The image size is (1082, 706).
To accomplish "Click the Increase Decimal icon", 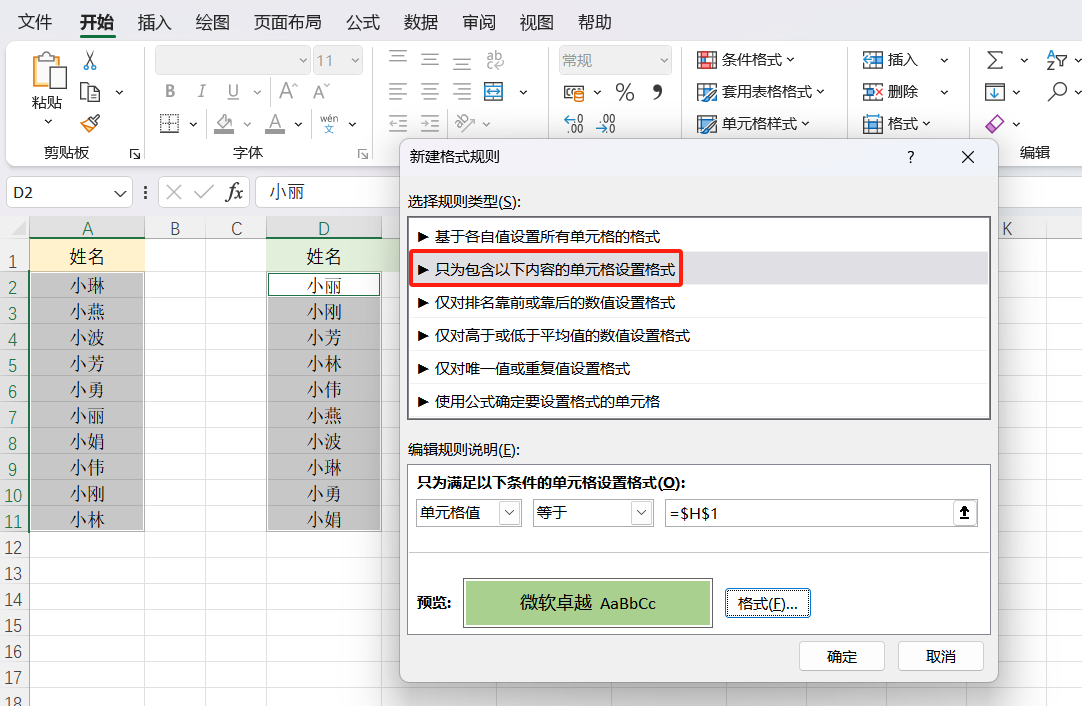I will (575, 125).
